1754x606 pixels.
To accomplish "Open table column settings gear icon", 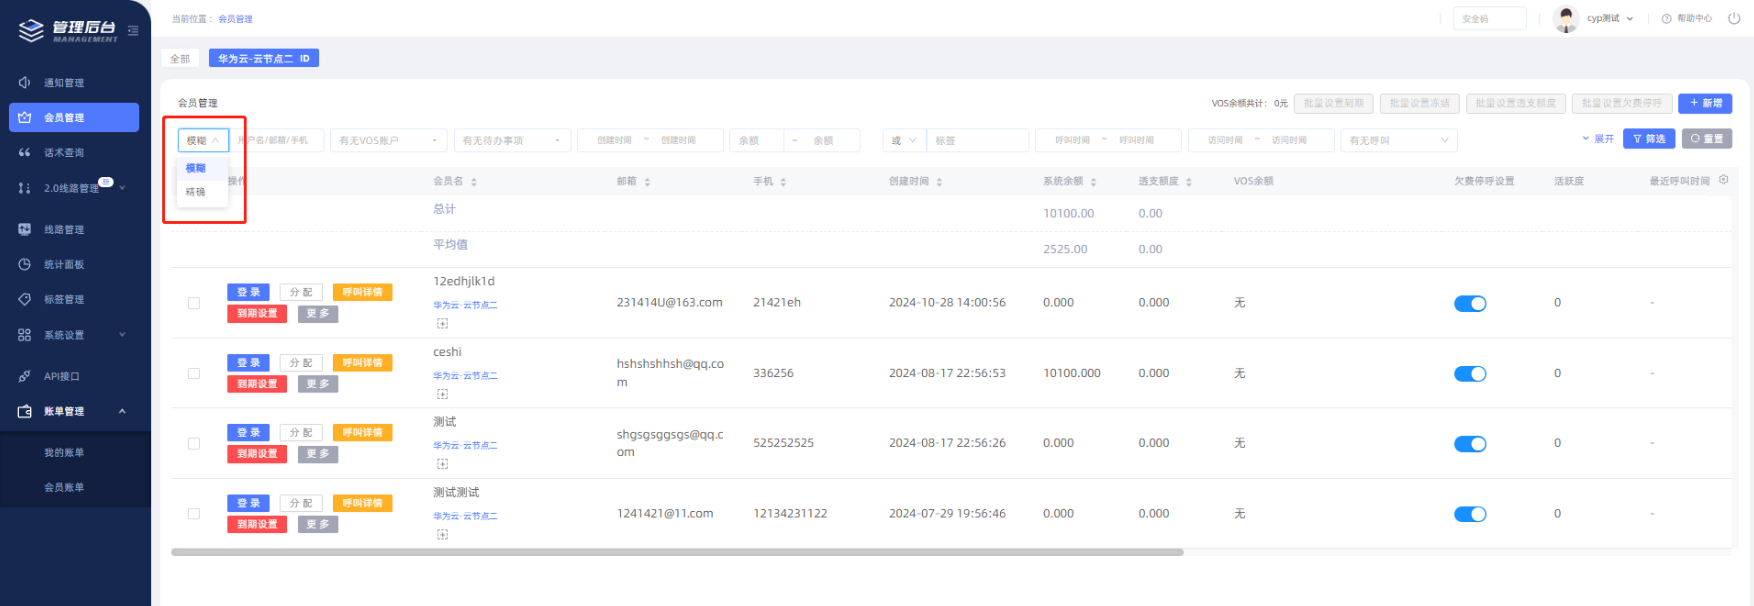I will tap(1723, 180).
